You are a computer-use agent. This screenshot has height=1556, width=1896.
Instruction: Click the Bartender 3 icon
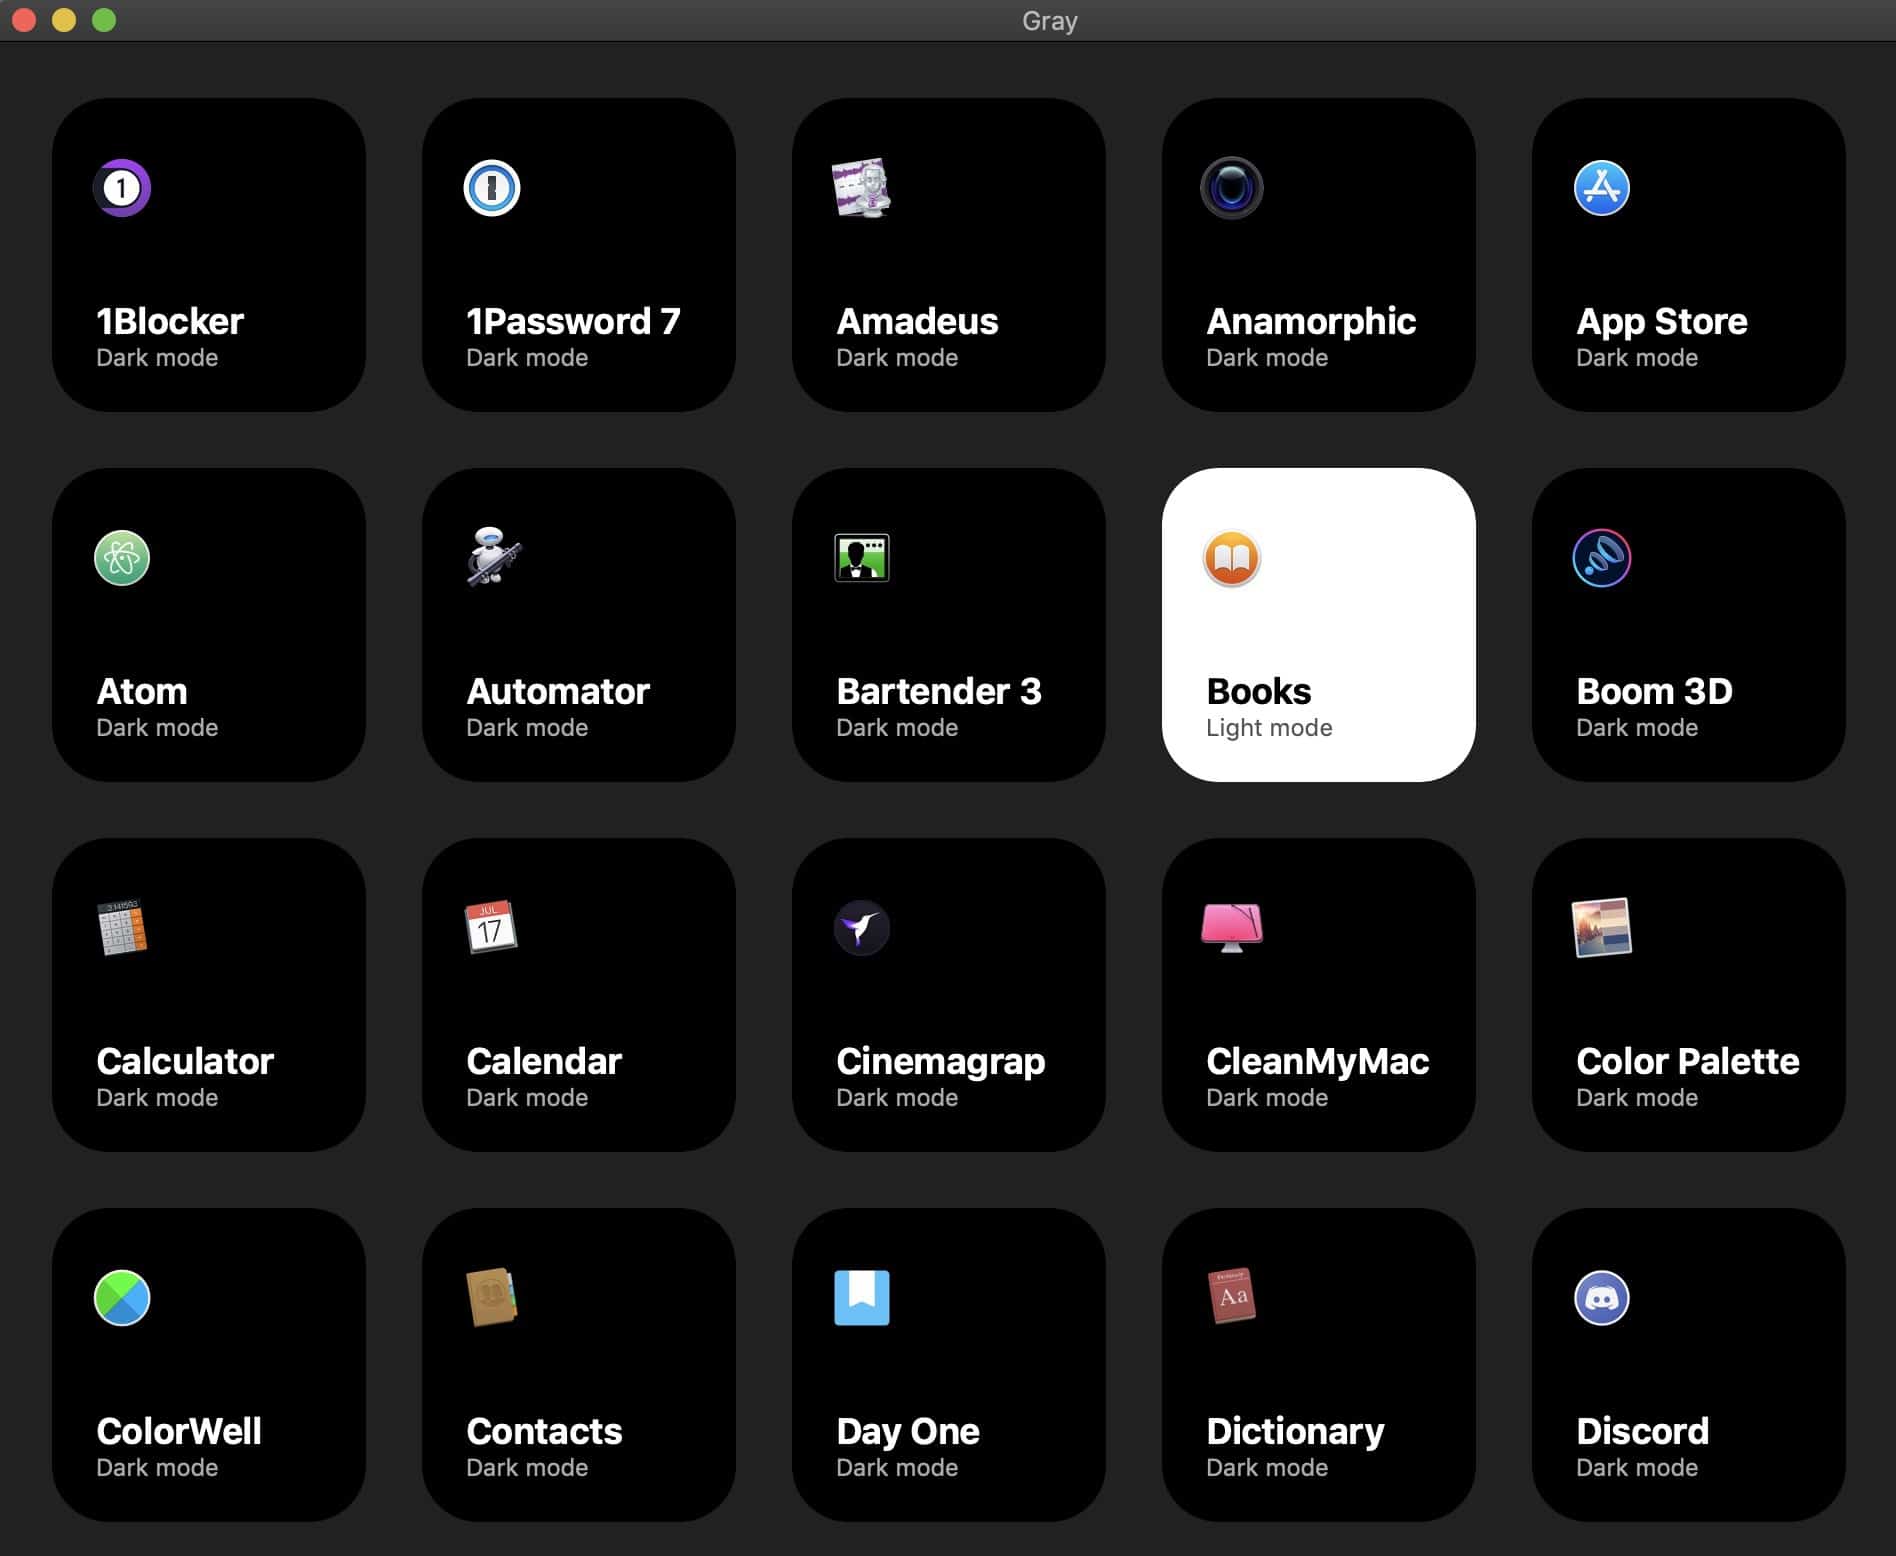pos(862,558)
